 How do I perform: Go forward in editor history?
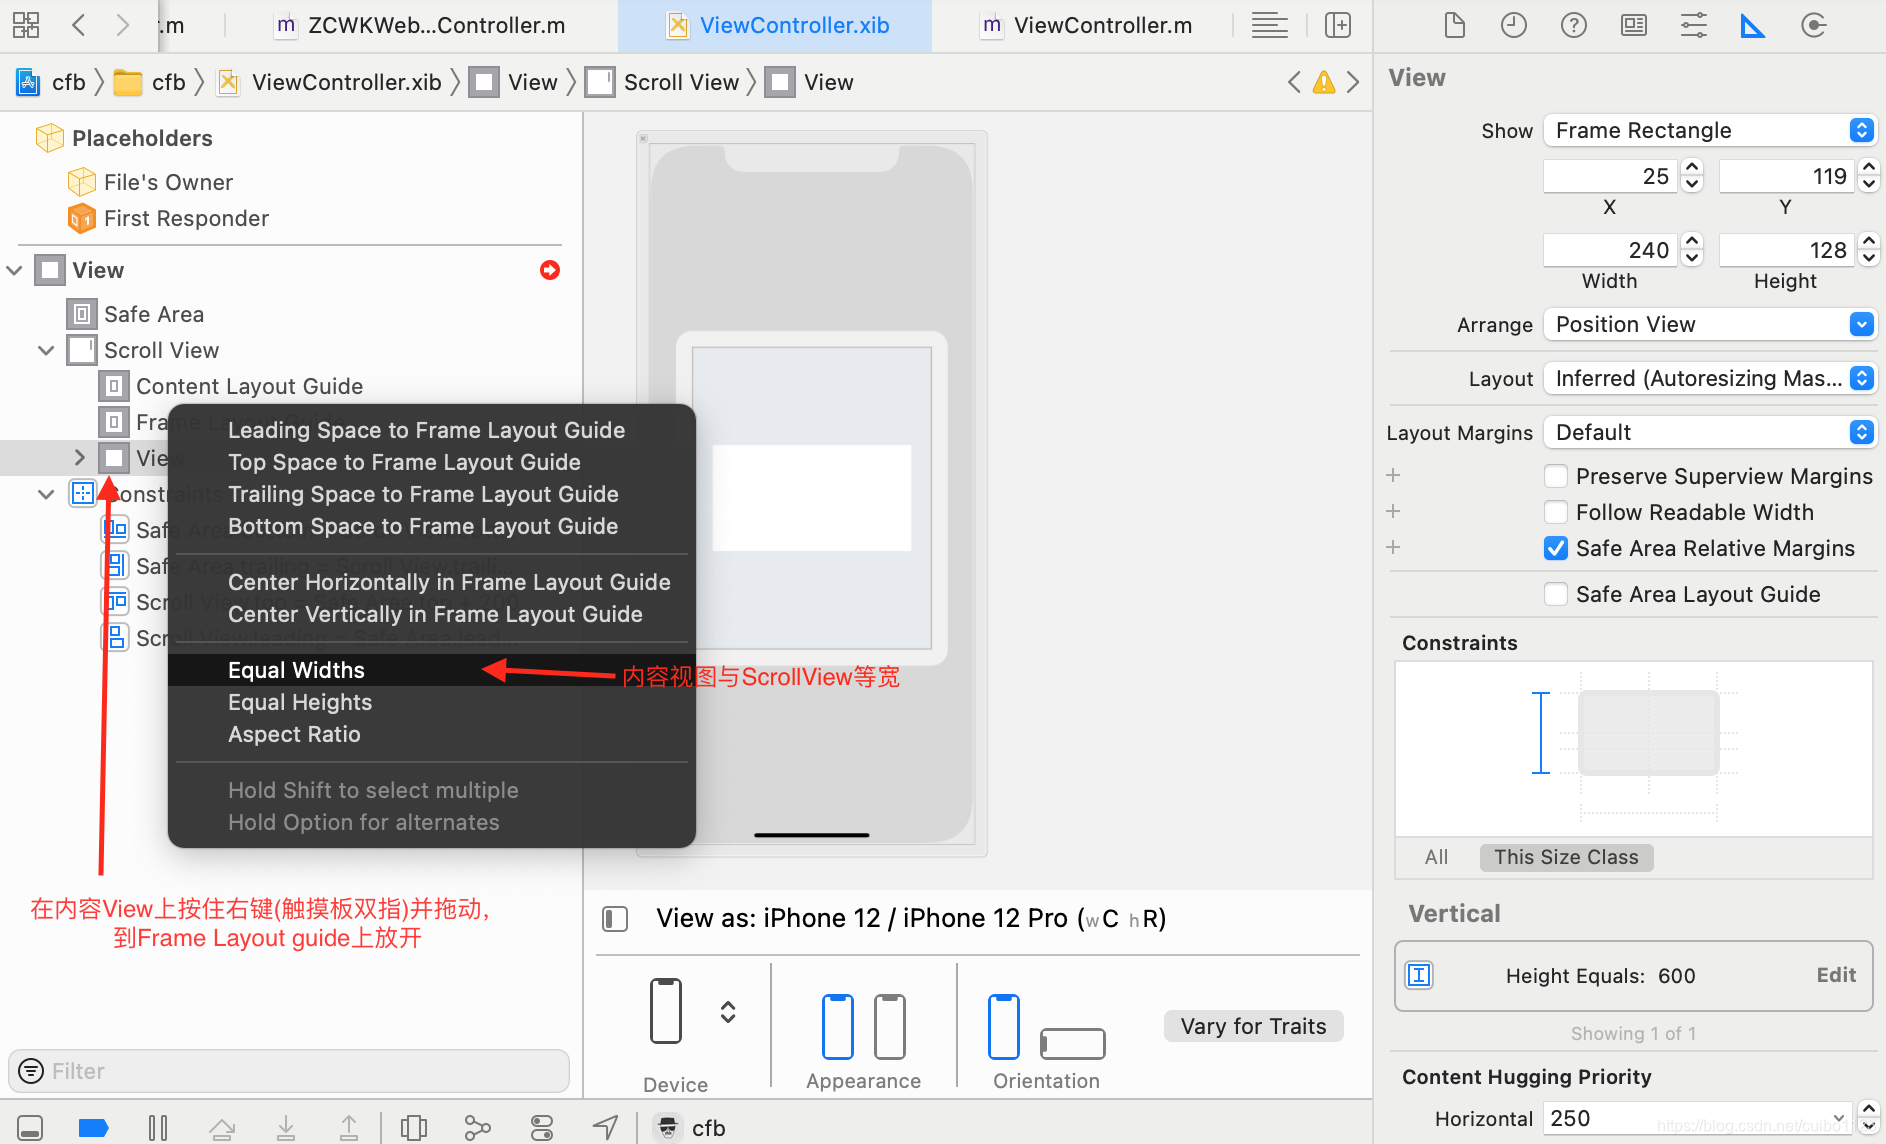[122, 25]
